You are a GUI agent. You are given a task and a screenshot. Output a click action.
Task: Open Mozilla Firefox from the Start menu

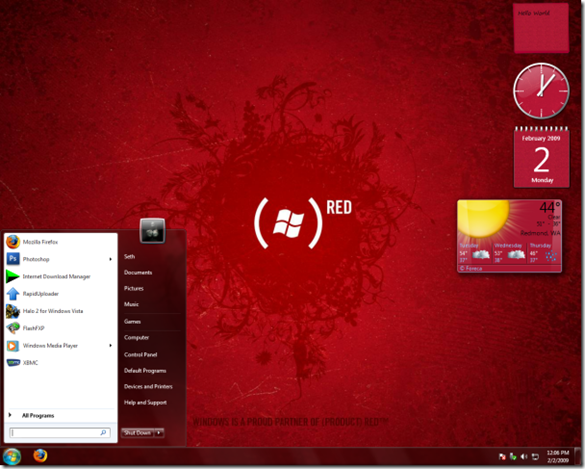point(60,242)
